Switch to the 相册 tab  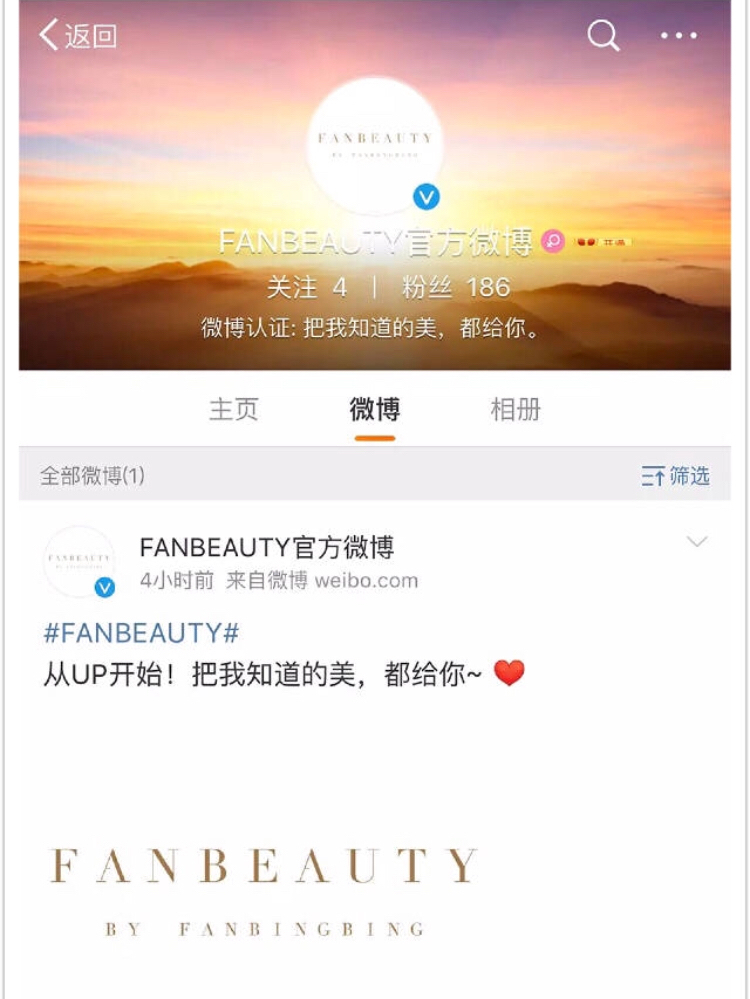click(516, 409)
